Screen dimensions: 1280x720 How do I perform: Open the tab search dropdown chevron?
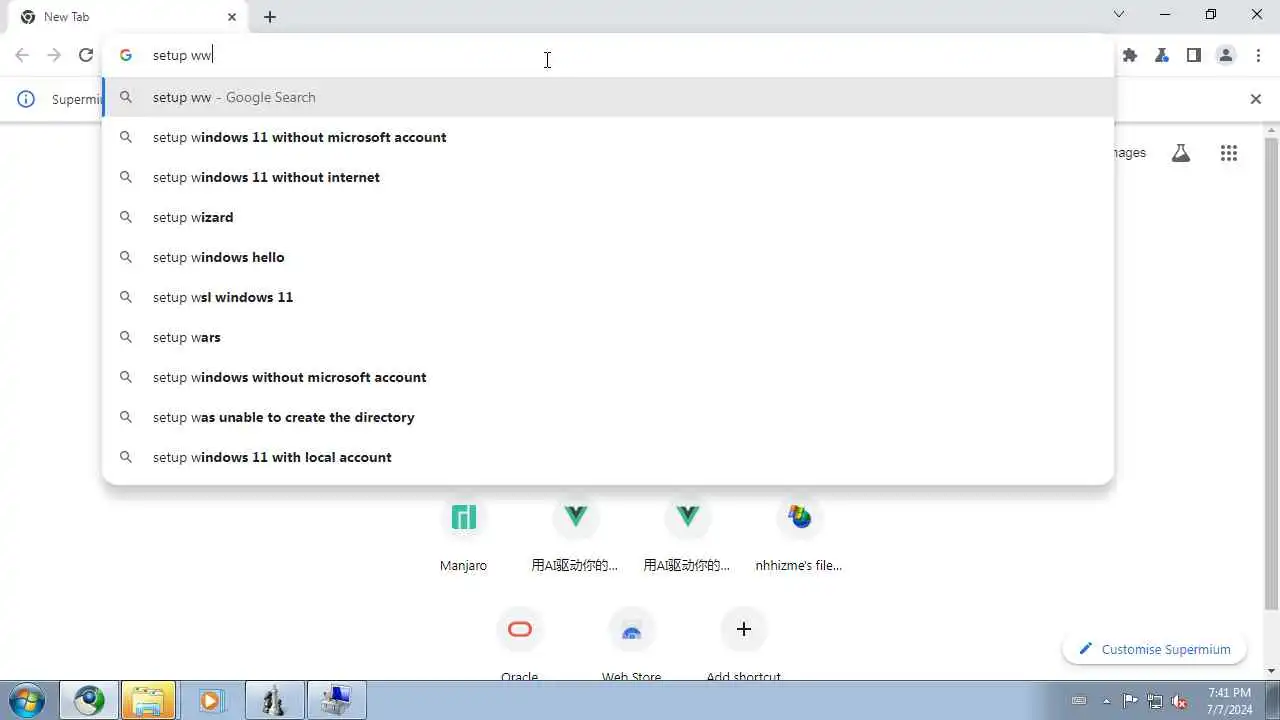[1119, 14]
